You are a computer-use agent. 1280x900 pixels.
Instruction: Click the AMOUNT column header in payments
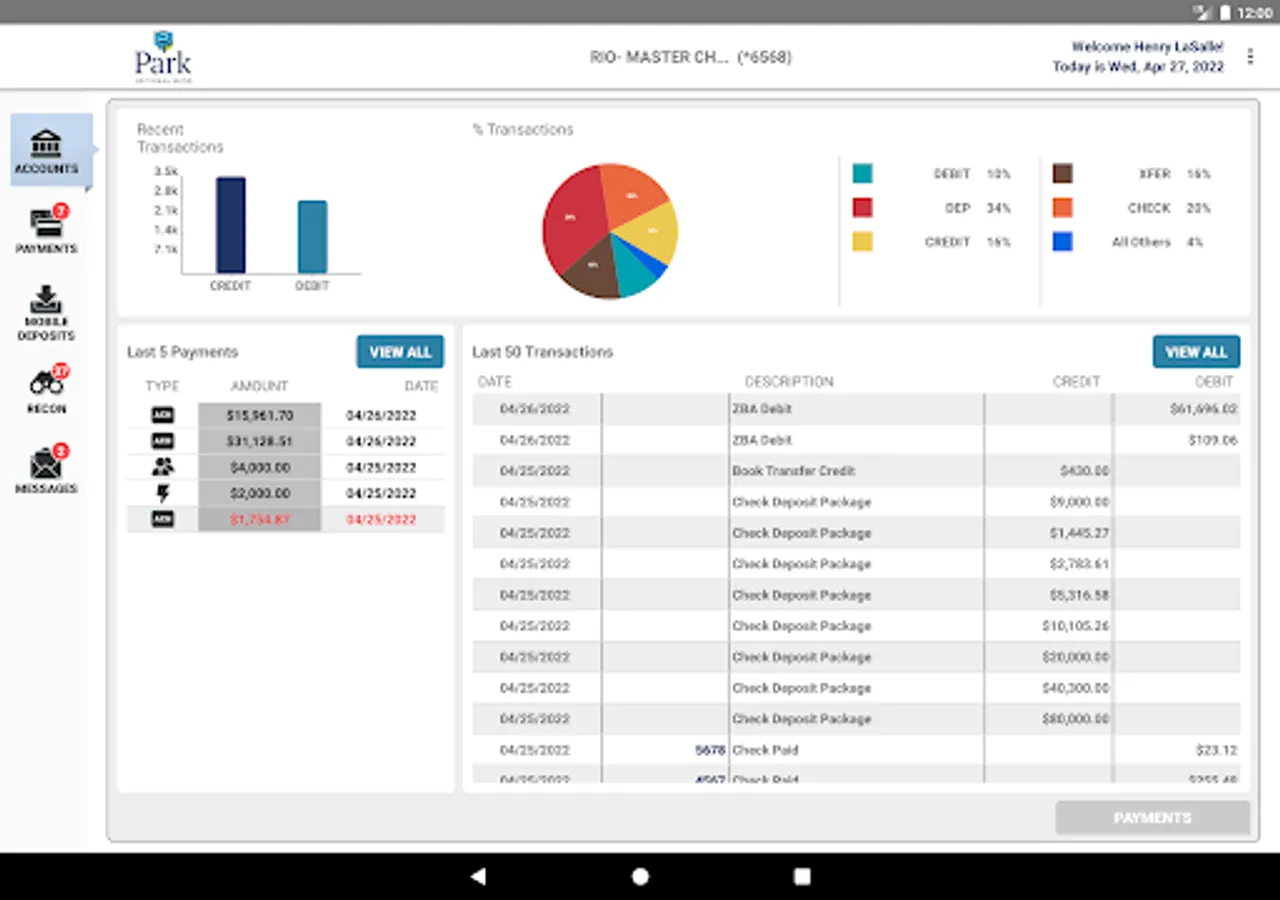259,386
